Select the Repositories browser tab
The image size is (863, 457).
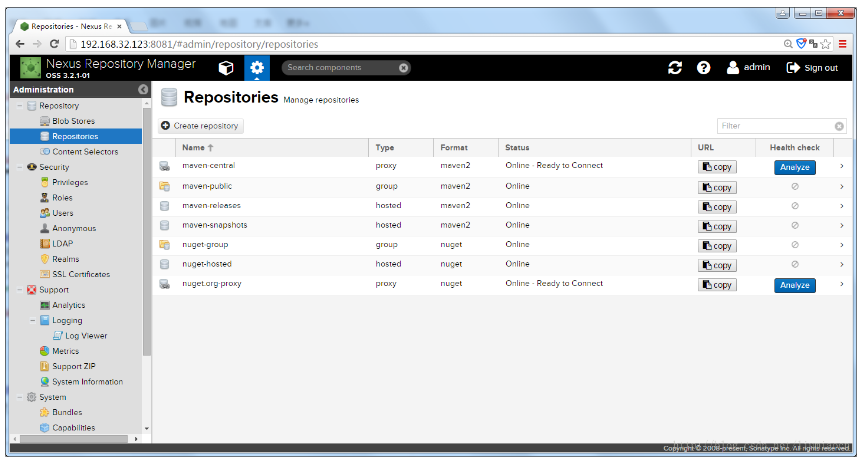(72, 26)
